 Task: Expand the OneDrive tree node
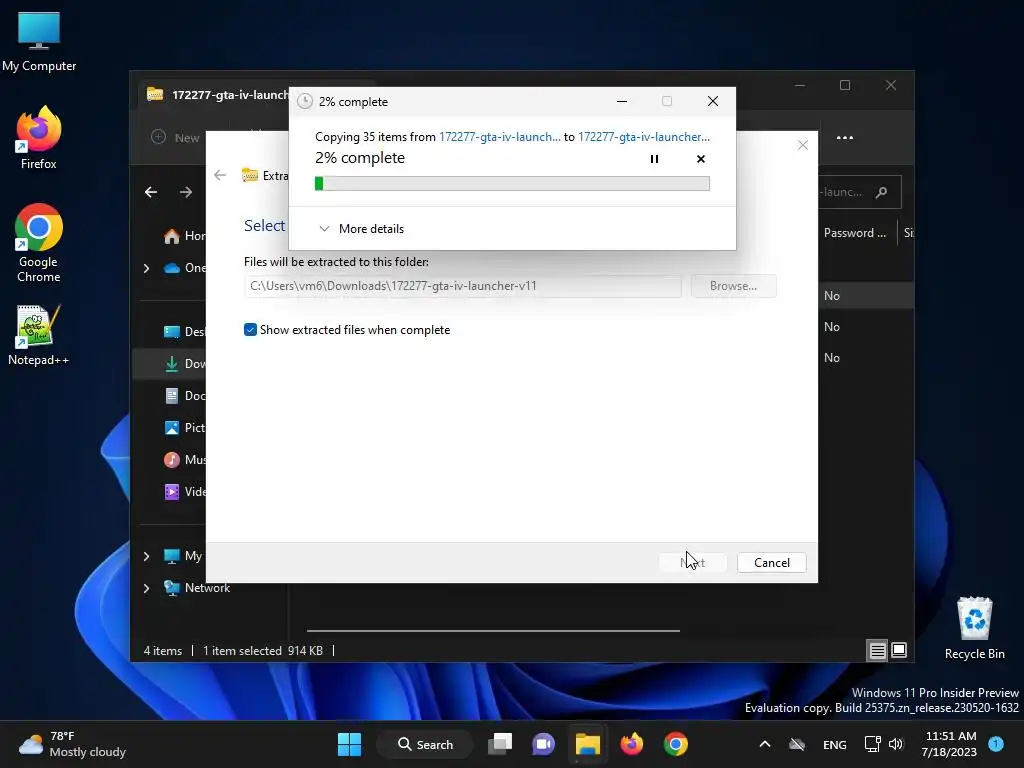tap(146, 268)
